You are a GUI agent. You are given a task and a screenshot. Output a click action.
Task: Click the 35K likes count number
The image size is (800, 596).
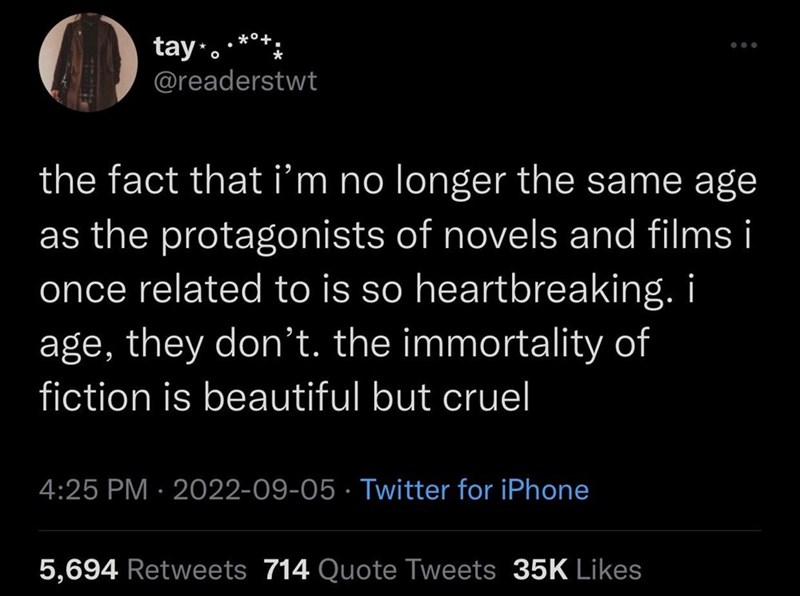[x=540, y=569]
